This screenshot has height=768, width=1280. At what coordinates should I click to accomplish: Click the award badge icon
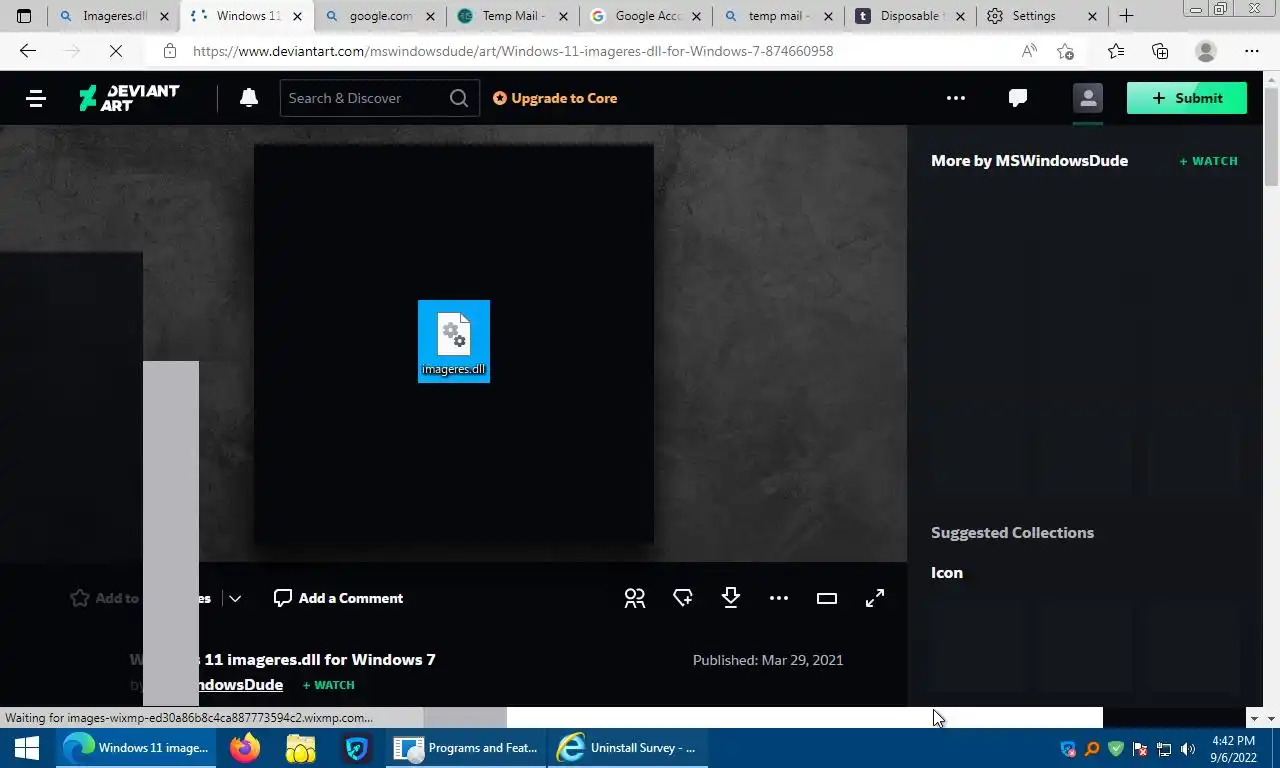pos(683,598)
